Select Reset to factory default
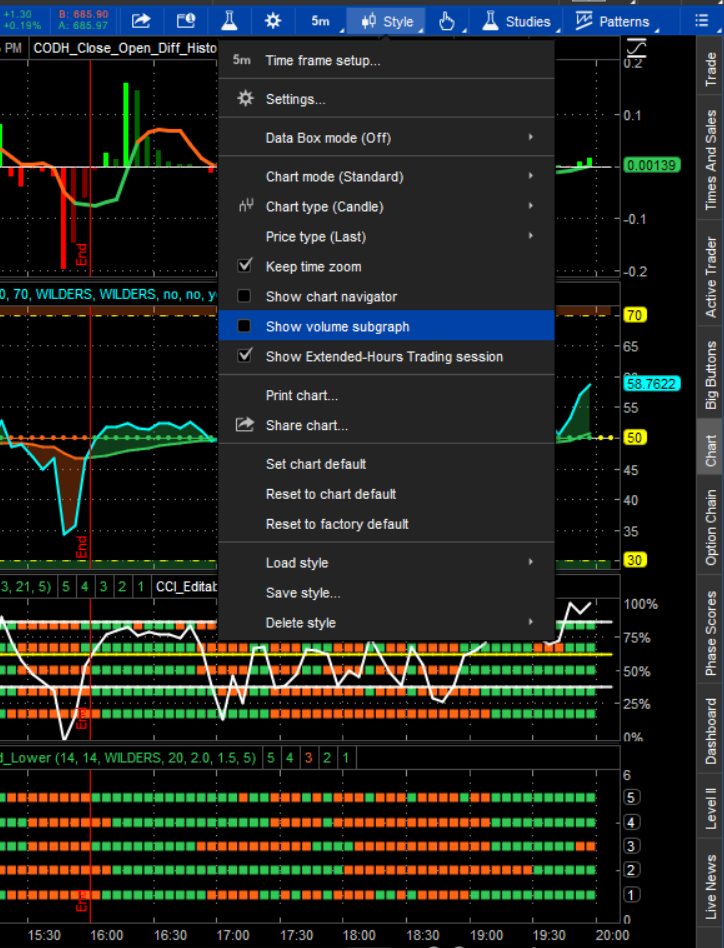 pos(337,524)
